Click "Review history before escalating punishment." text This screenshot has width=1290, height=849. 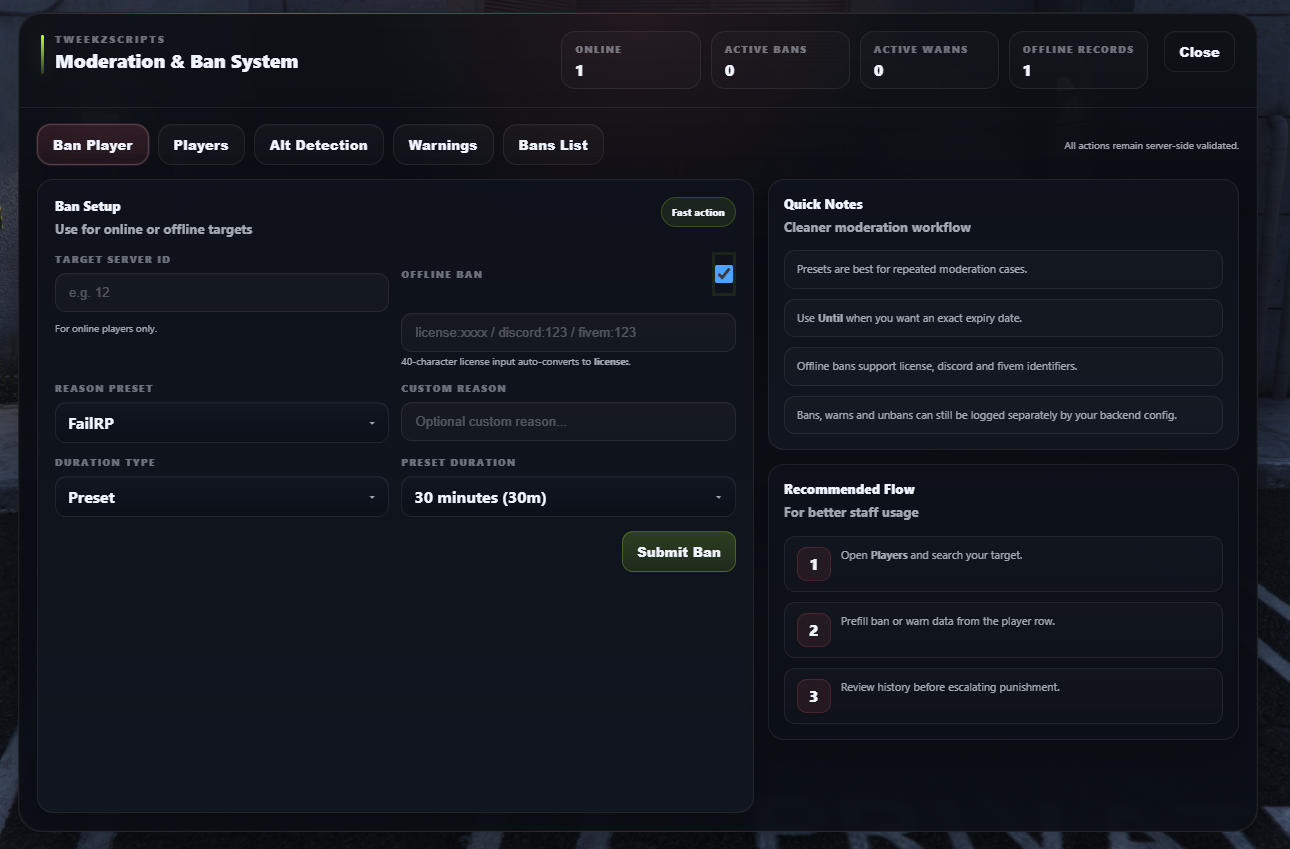tap(950, 687)
